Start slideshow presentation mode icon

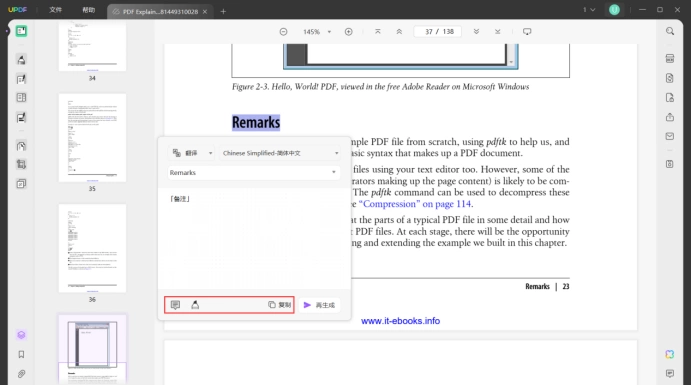[x=527, y=32]
